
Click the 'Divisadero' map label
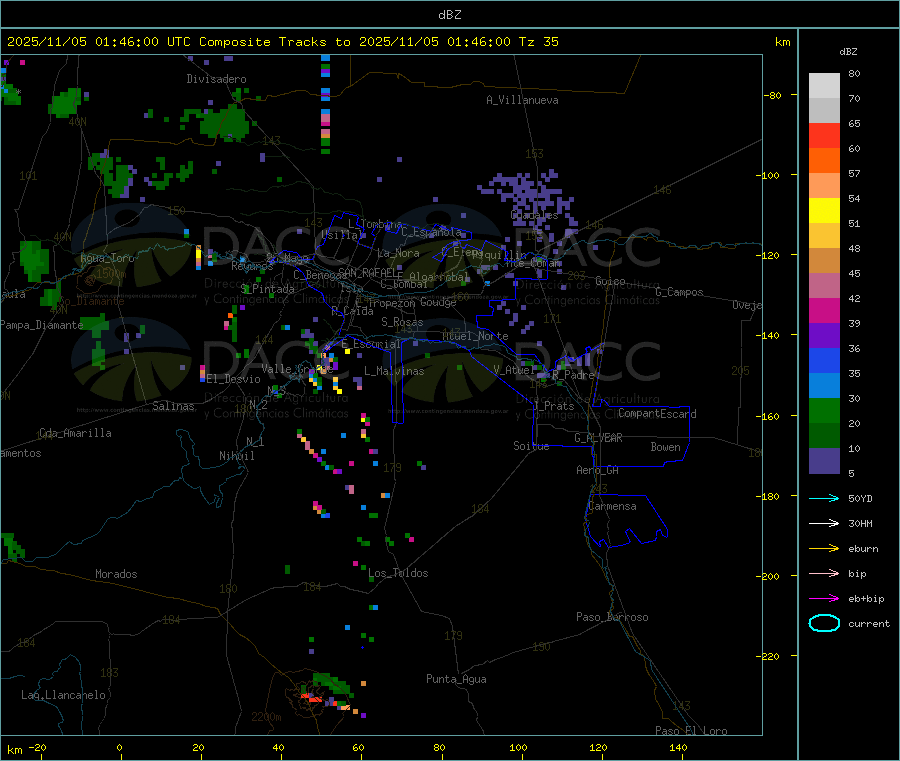coord(216,79)
